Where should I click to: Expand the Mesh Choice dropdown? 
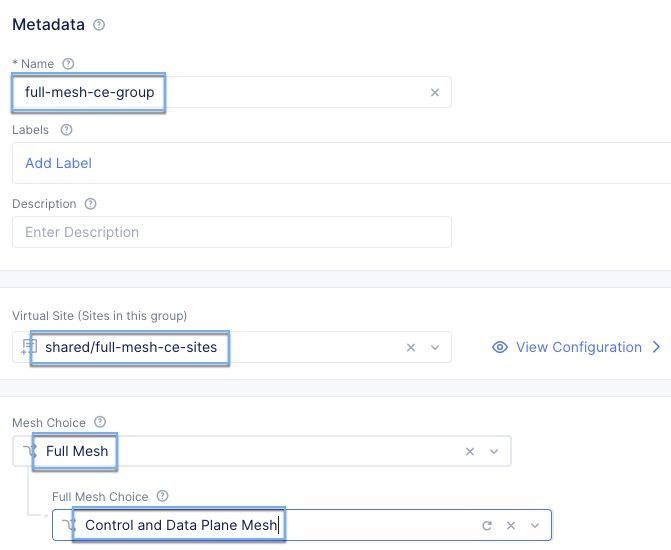point(494,451)
